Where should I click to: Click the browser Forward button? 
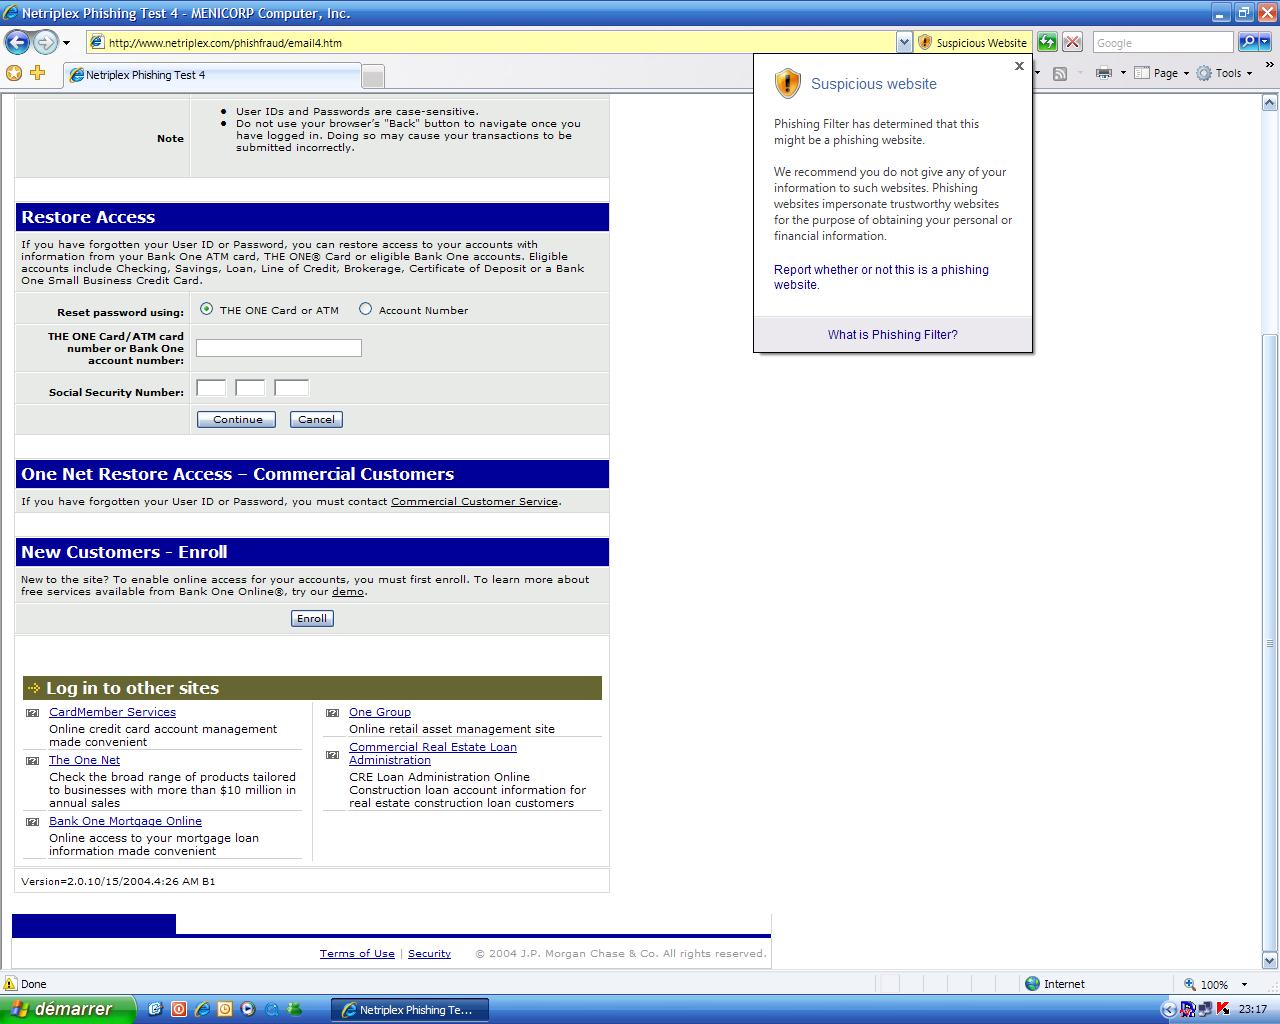(45, 42)
